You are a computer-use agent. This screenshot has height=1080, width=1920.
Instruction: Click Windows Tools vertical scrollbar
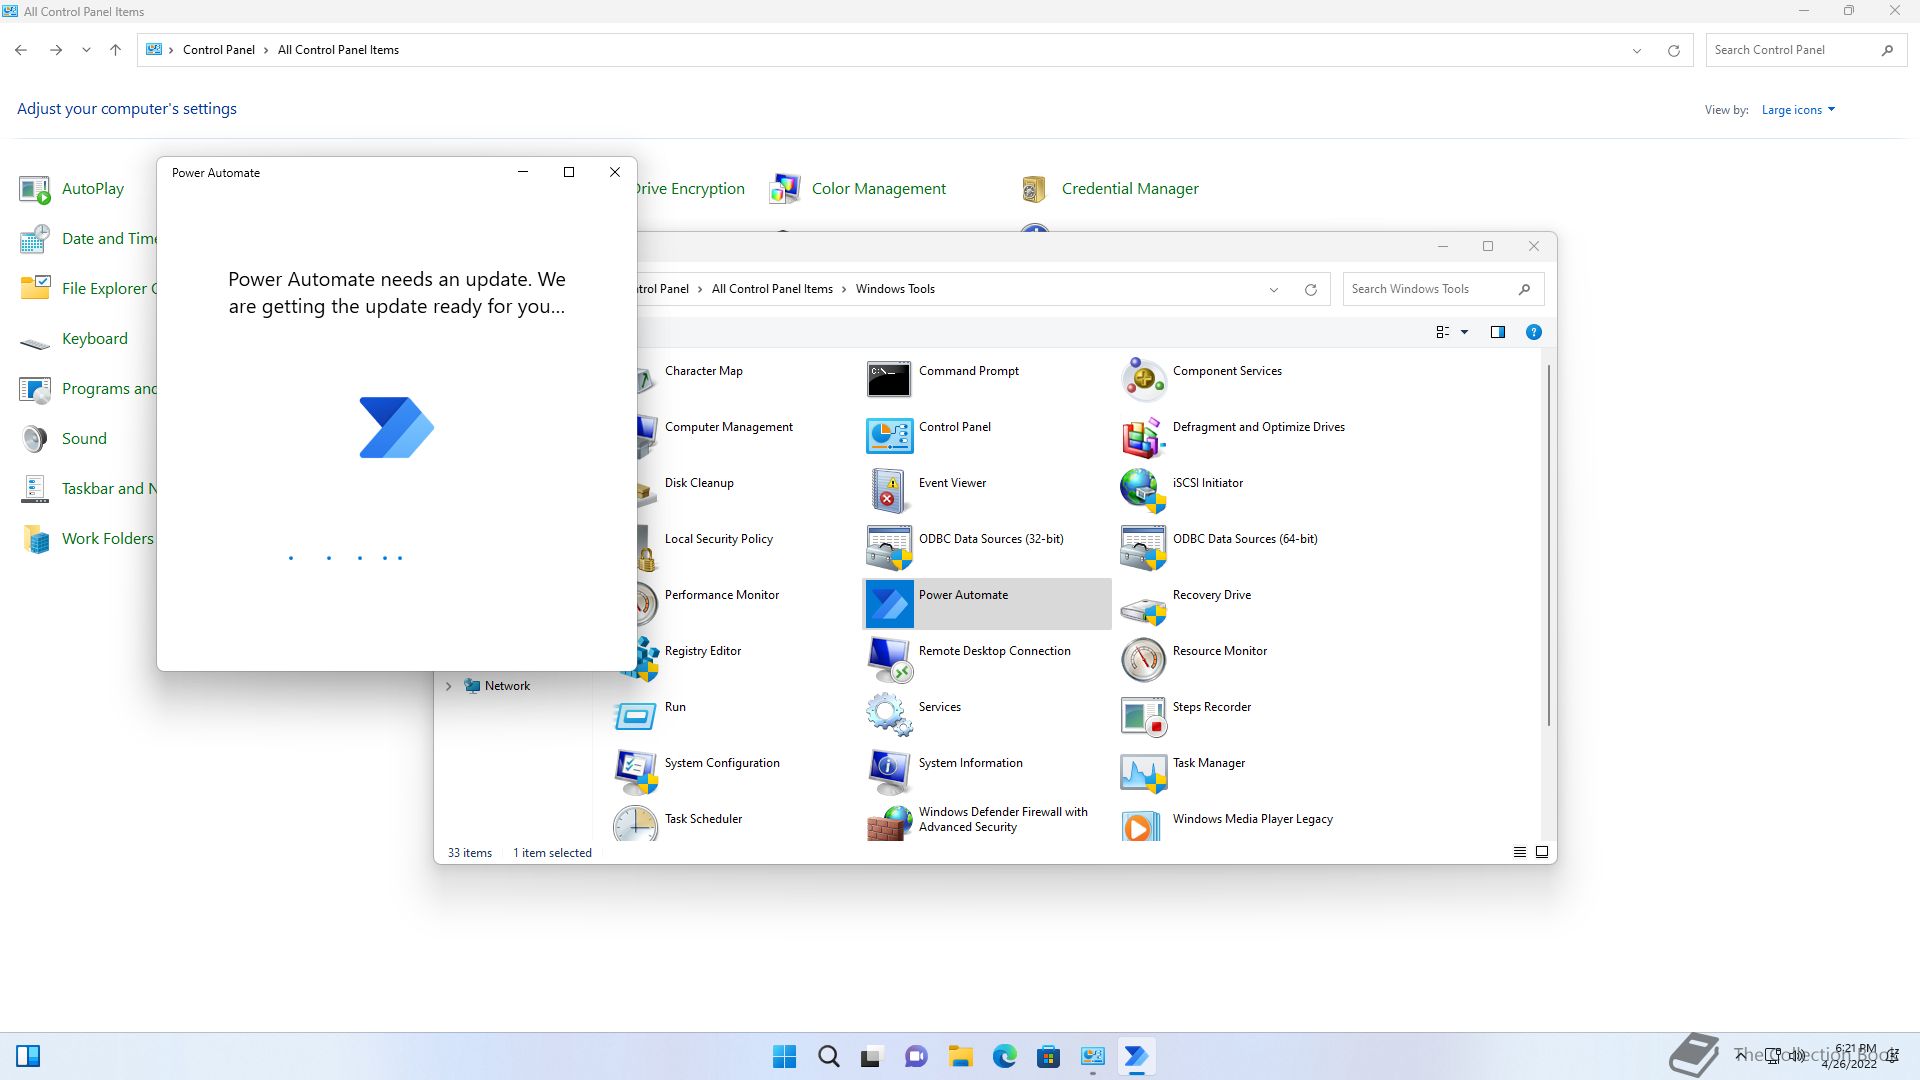coord(1548,545)
